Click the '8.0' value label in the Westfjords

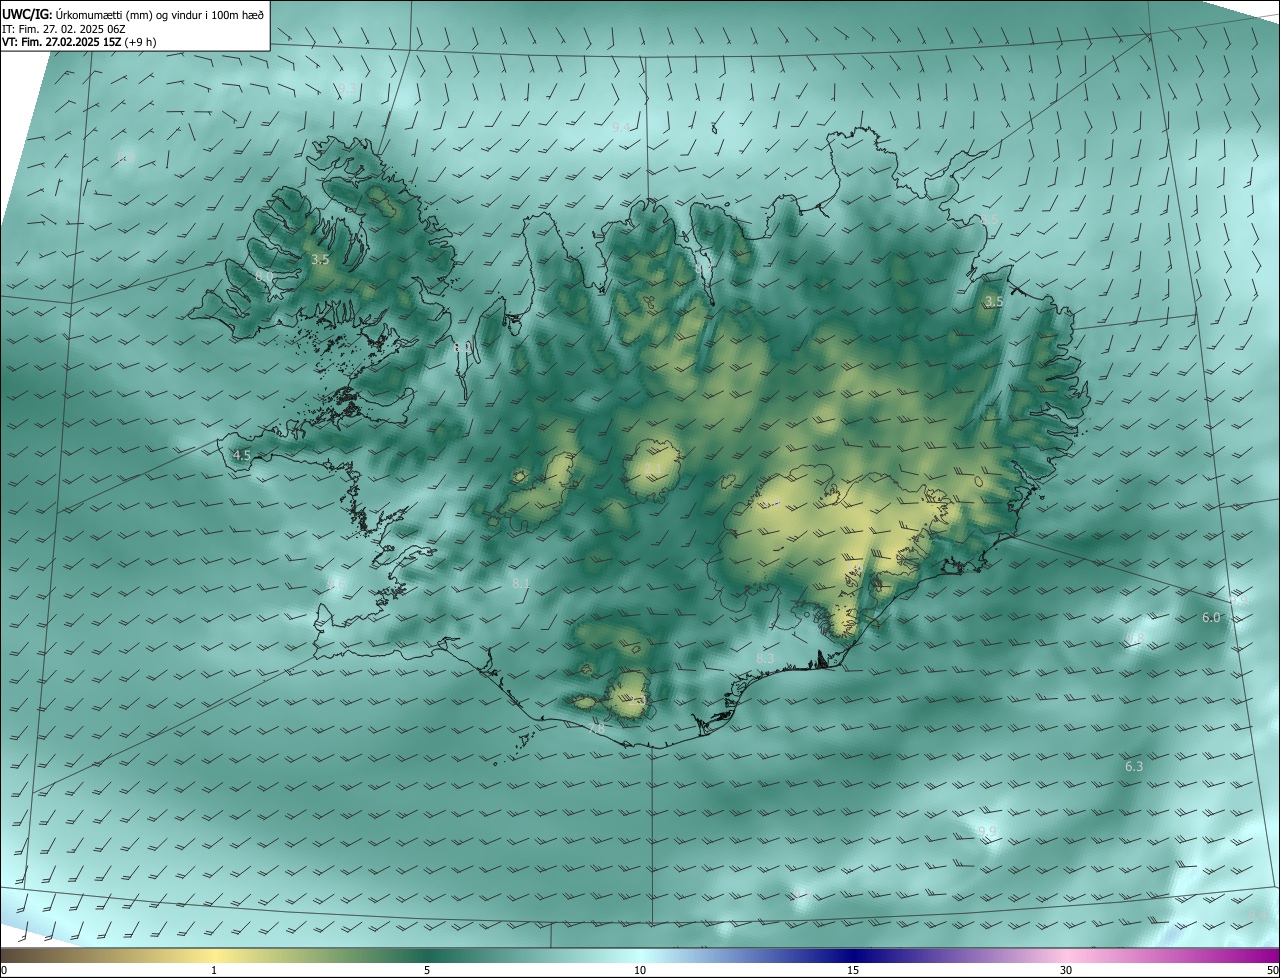tap(264, 276)
